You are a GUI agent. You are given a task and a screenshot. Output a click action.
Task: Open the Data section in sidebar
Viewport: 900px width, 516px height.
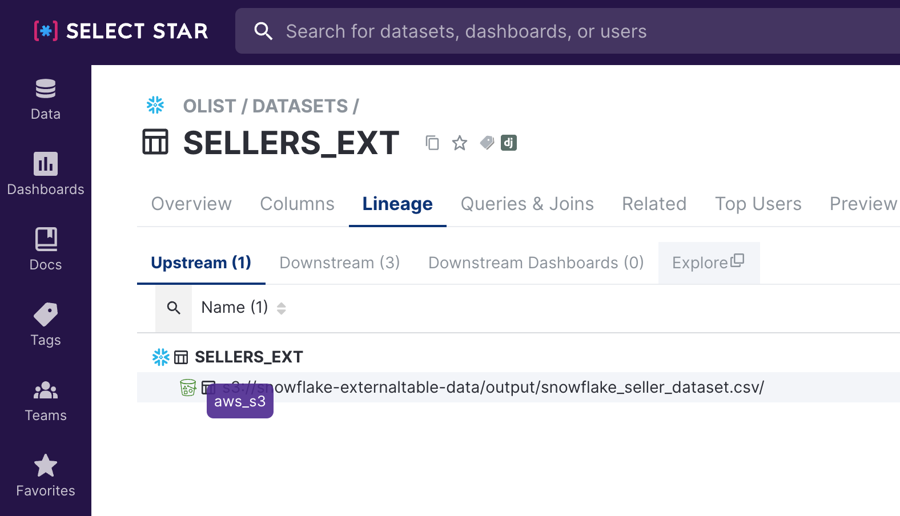click(45, 99)
